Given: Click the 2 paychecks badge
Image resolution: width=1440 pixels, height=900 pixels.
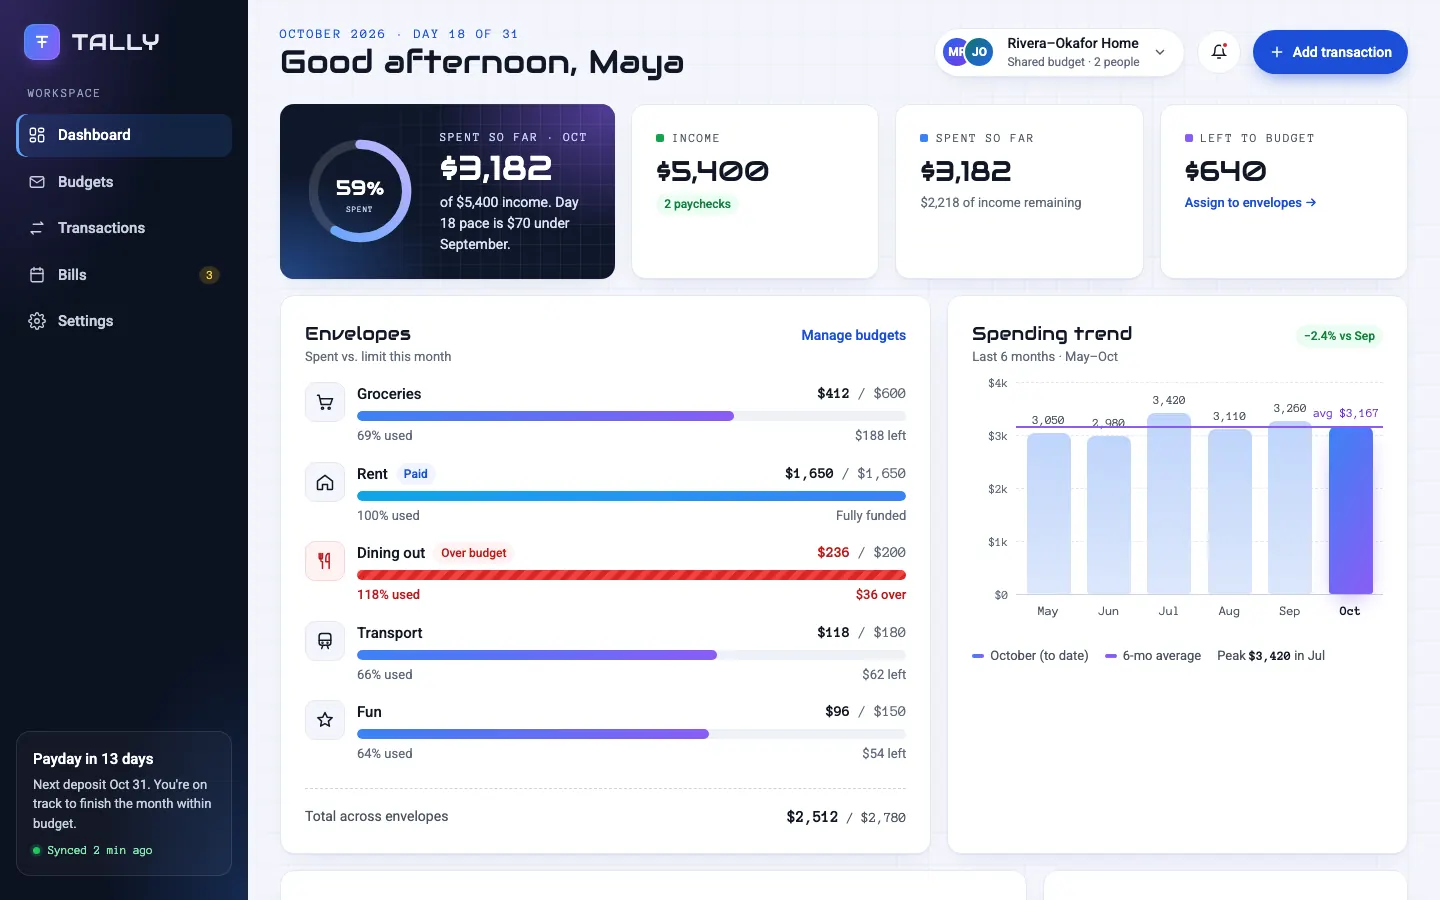Looking at the screenshot, I should click(697, 204).
